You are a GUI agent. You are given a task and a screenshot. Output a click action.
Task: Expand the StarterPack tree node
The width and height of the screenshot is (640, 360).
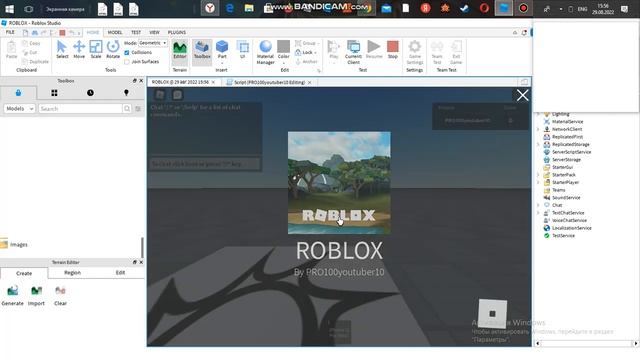(x=538, y=175)
